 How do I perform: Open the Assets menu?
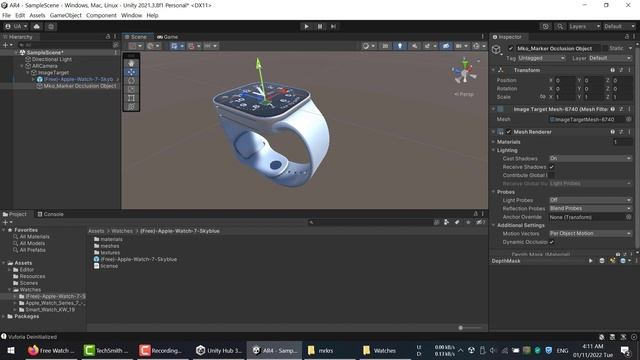37,16
